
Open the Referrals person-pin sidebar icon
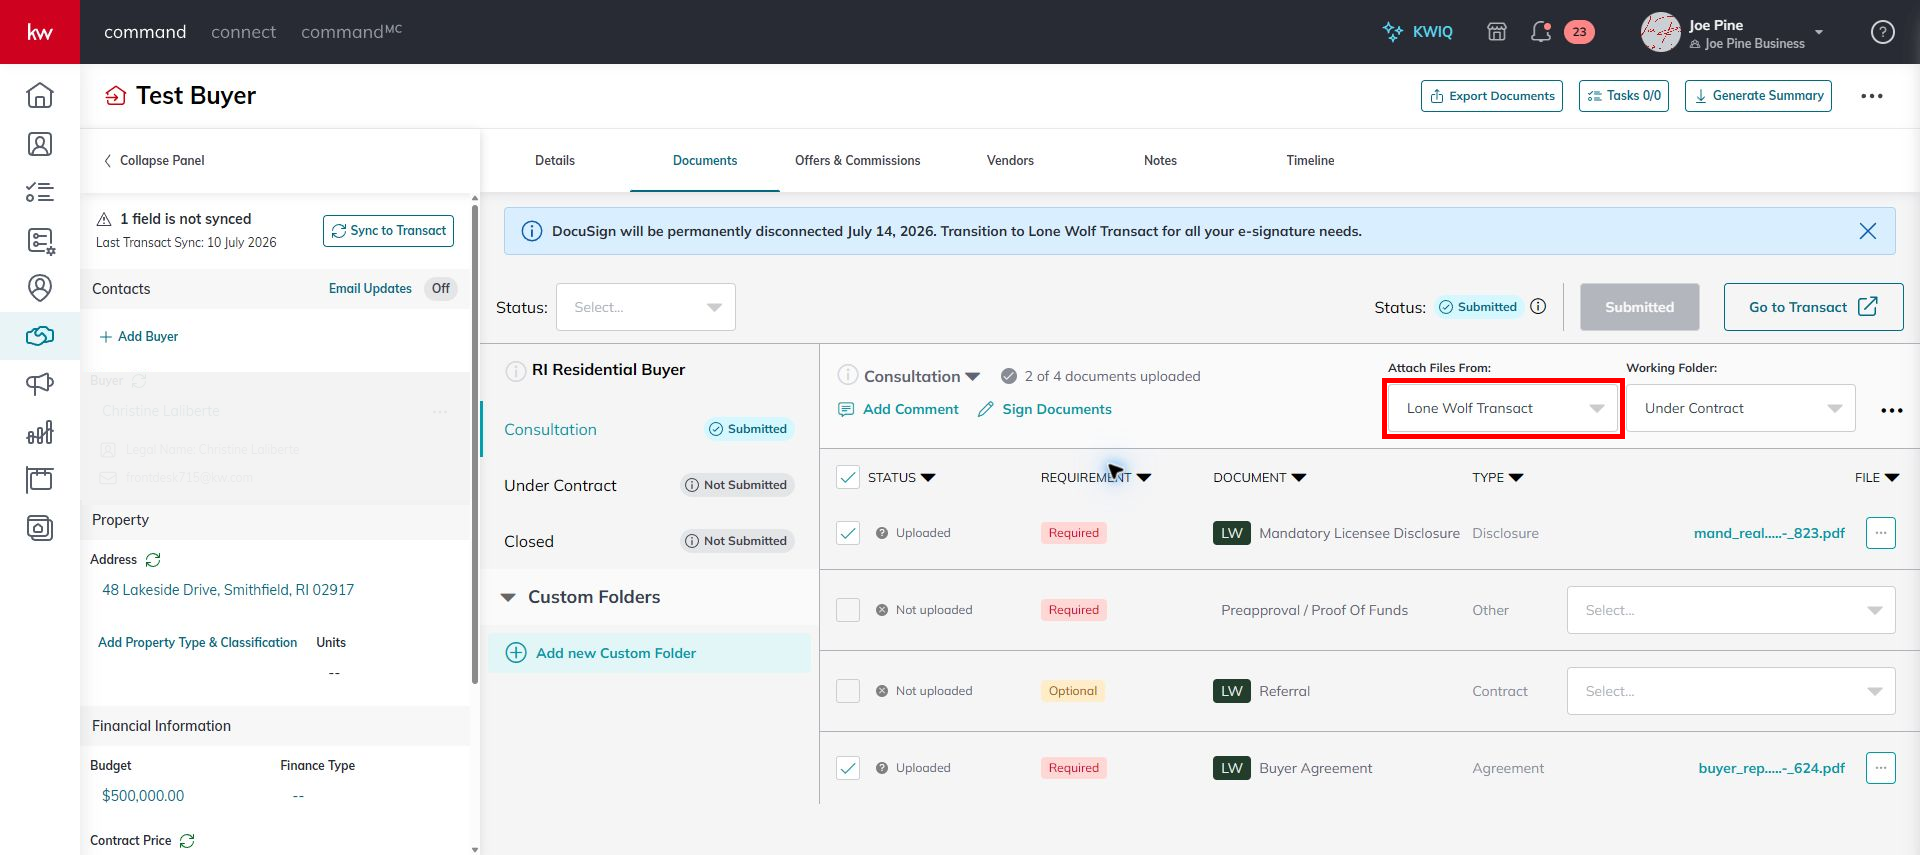[x=40, y=288]
